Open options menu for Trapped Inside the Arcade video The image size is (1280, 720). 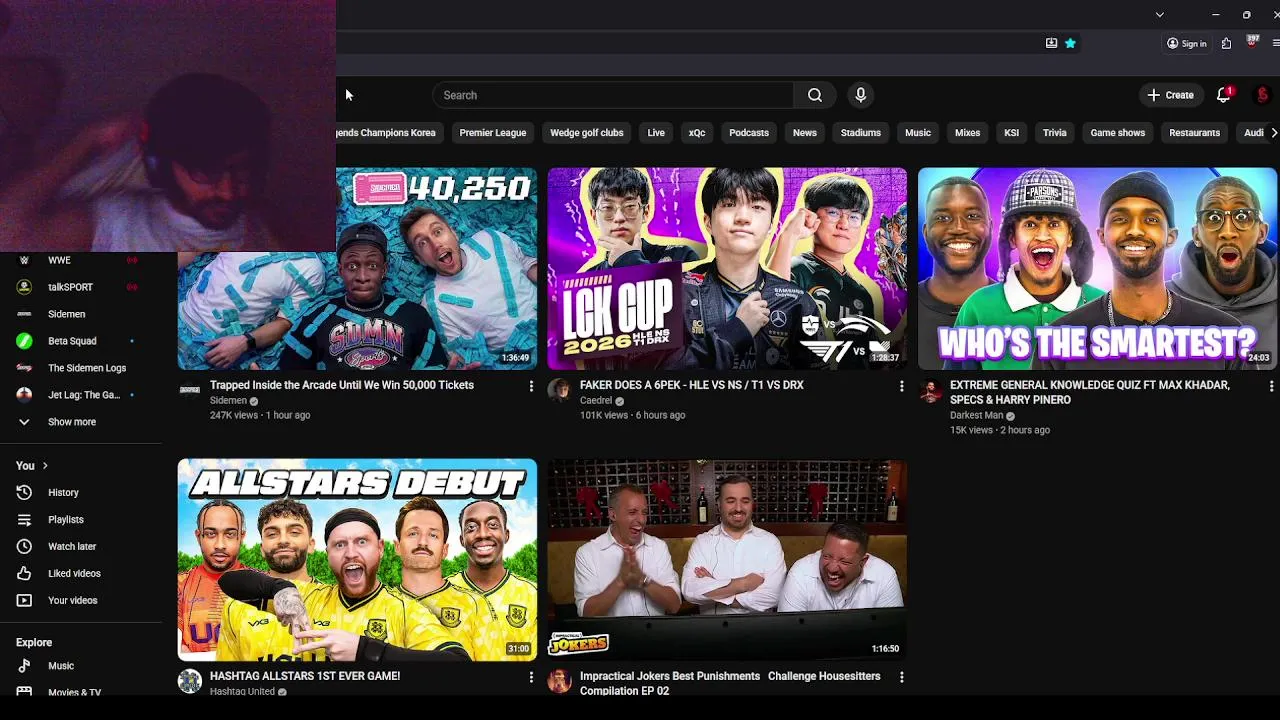point(531,386)
